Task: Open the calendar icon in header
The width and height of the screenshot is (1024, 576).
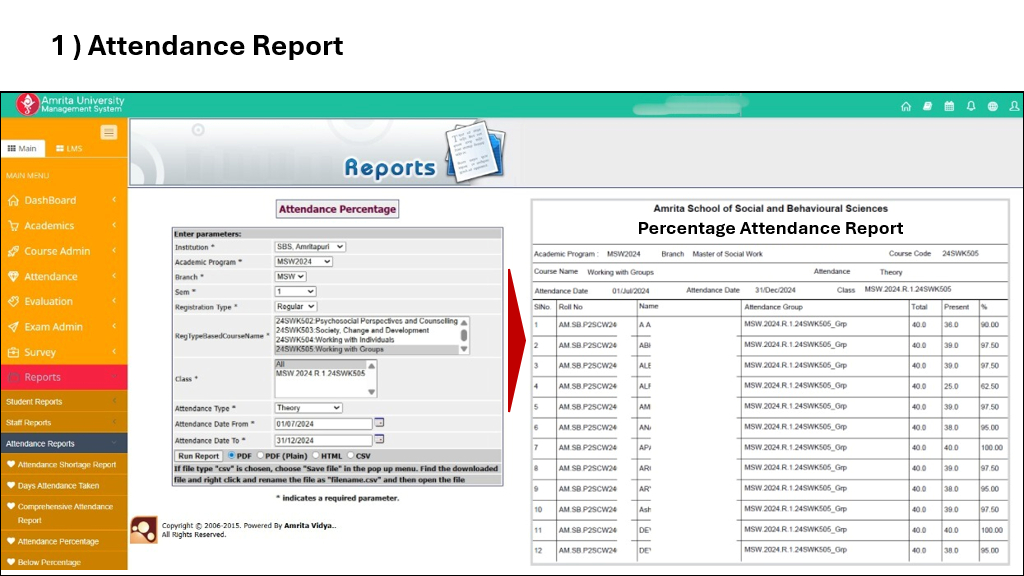Action: 949,106
